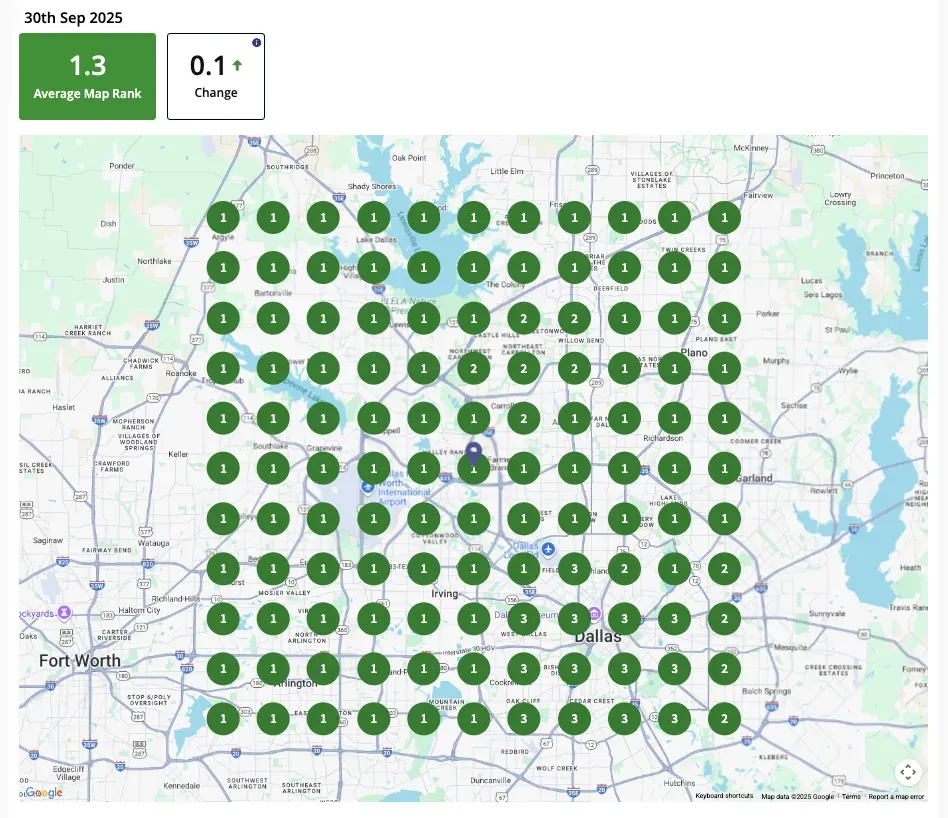Click the 'Watauga' map label
The width and height of the screenshot is (948, 818).
point(154,543)
